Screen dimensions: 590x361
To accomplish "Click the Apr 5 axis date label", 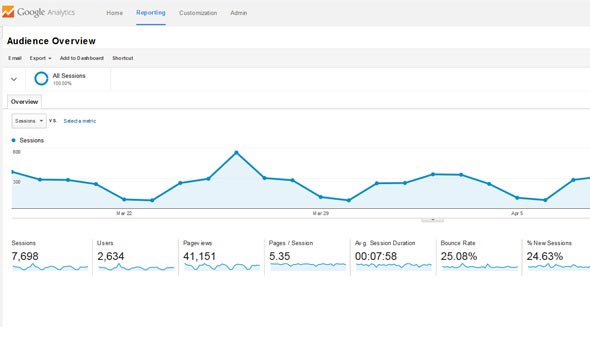I will pos(517,213).
